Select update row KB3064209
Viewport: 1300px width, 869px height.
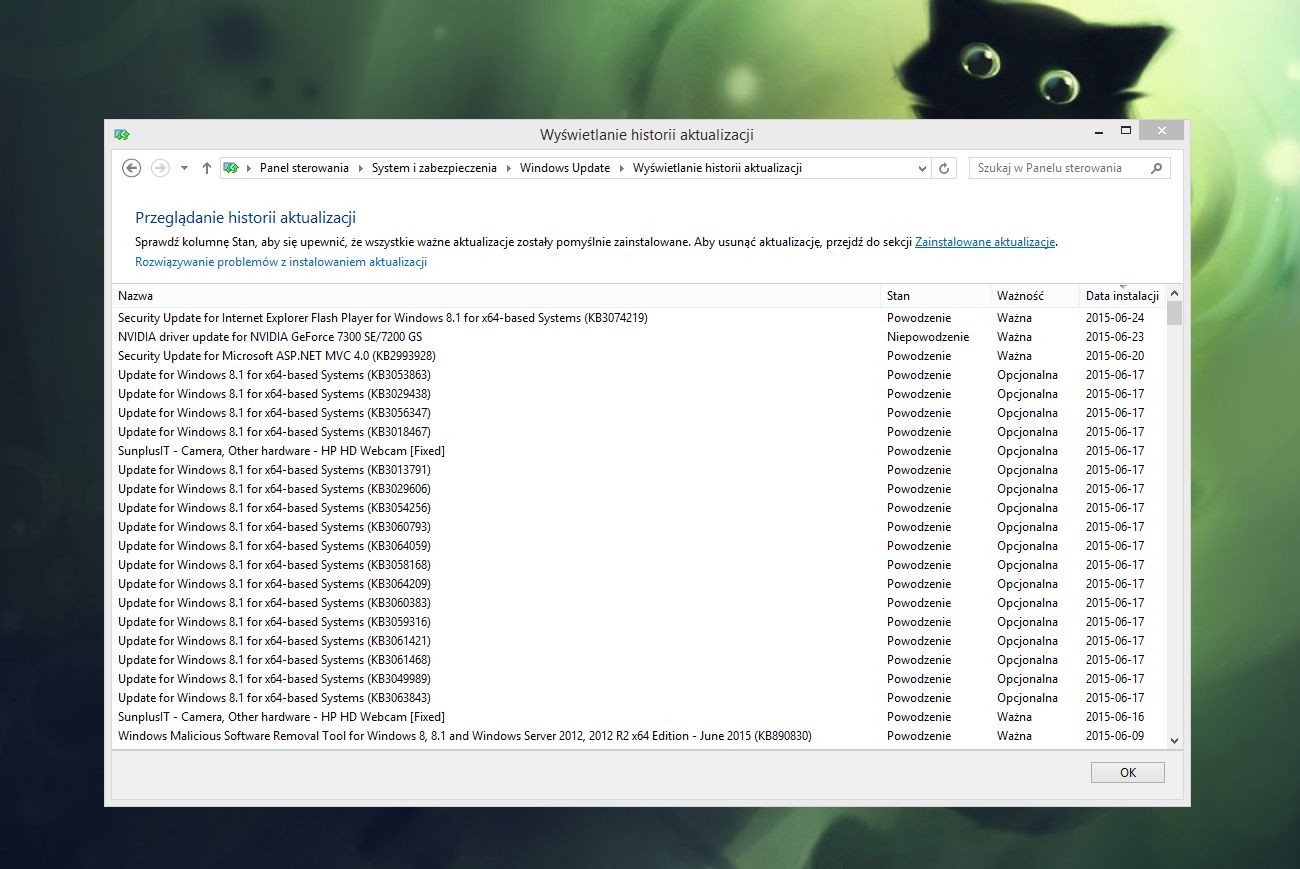point(638,584)
